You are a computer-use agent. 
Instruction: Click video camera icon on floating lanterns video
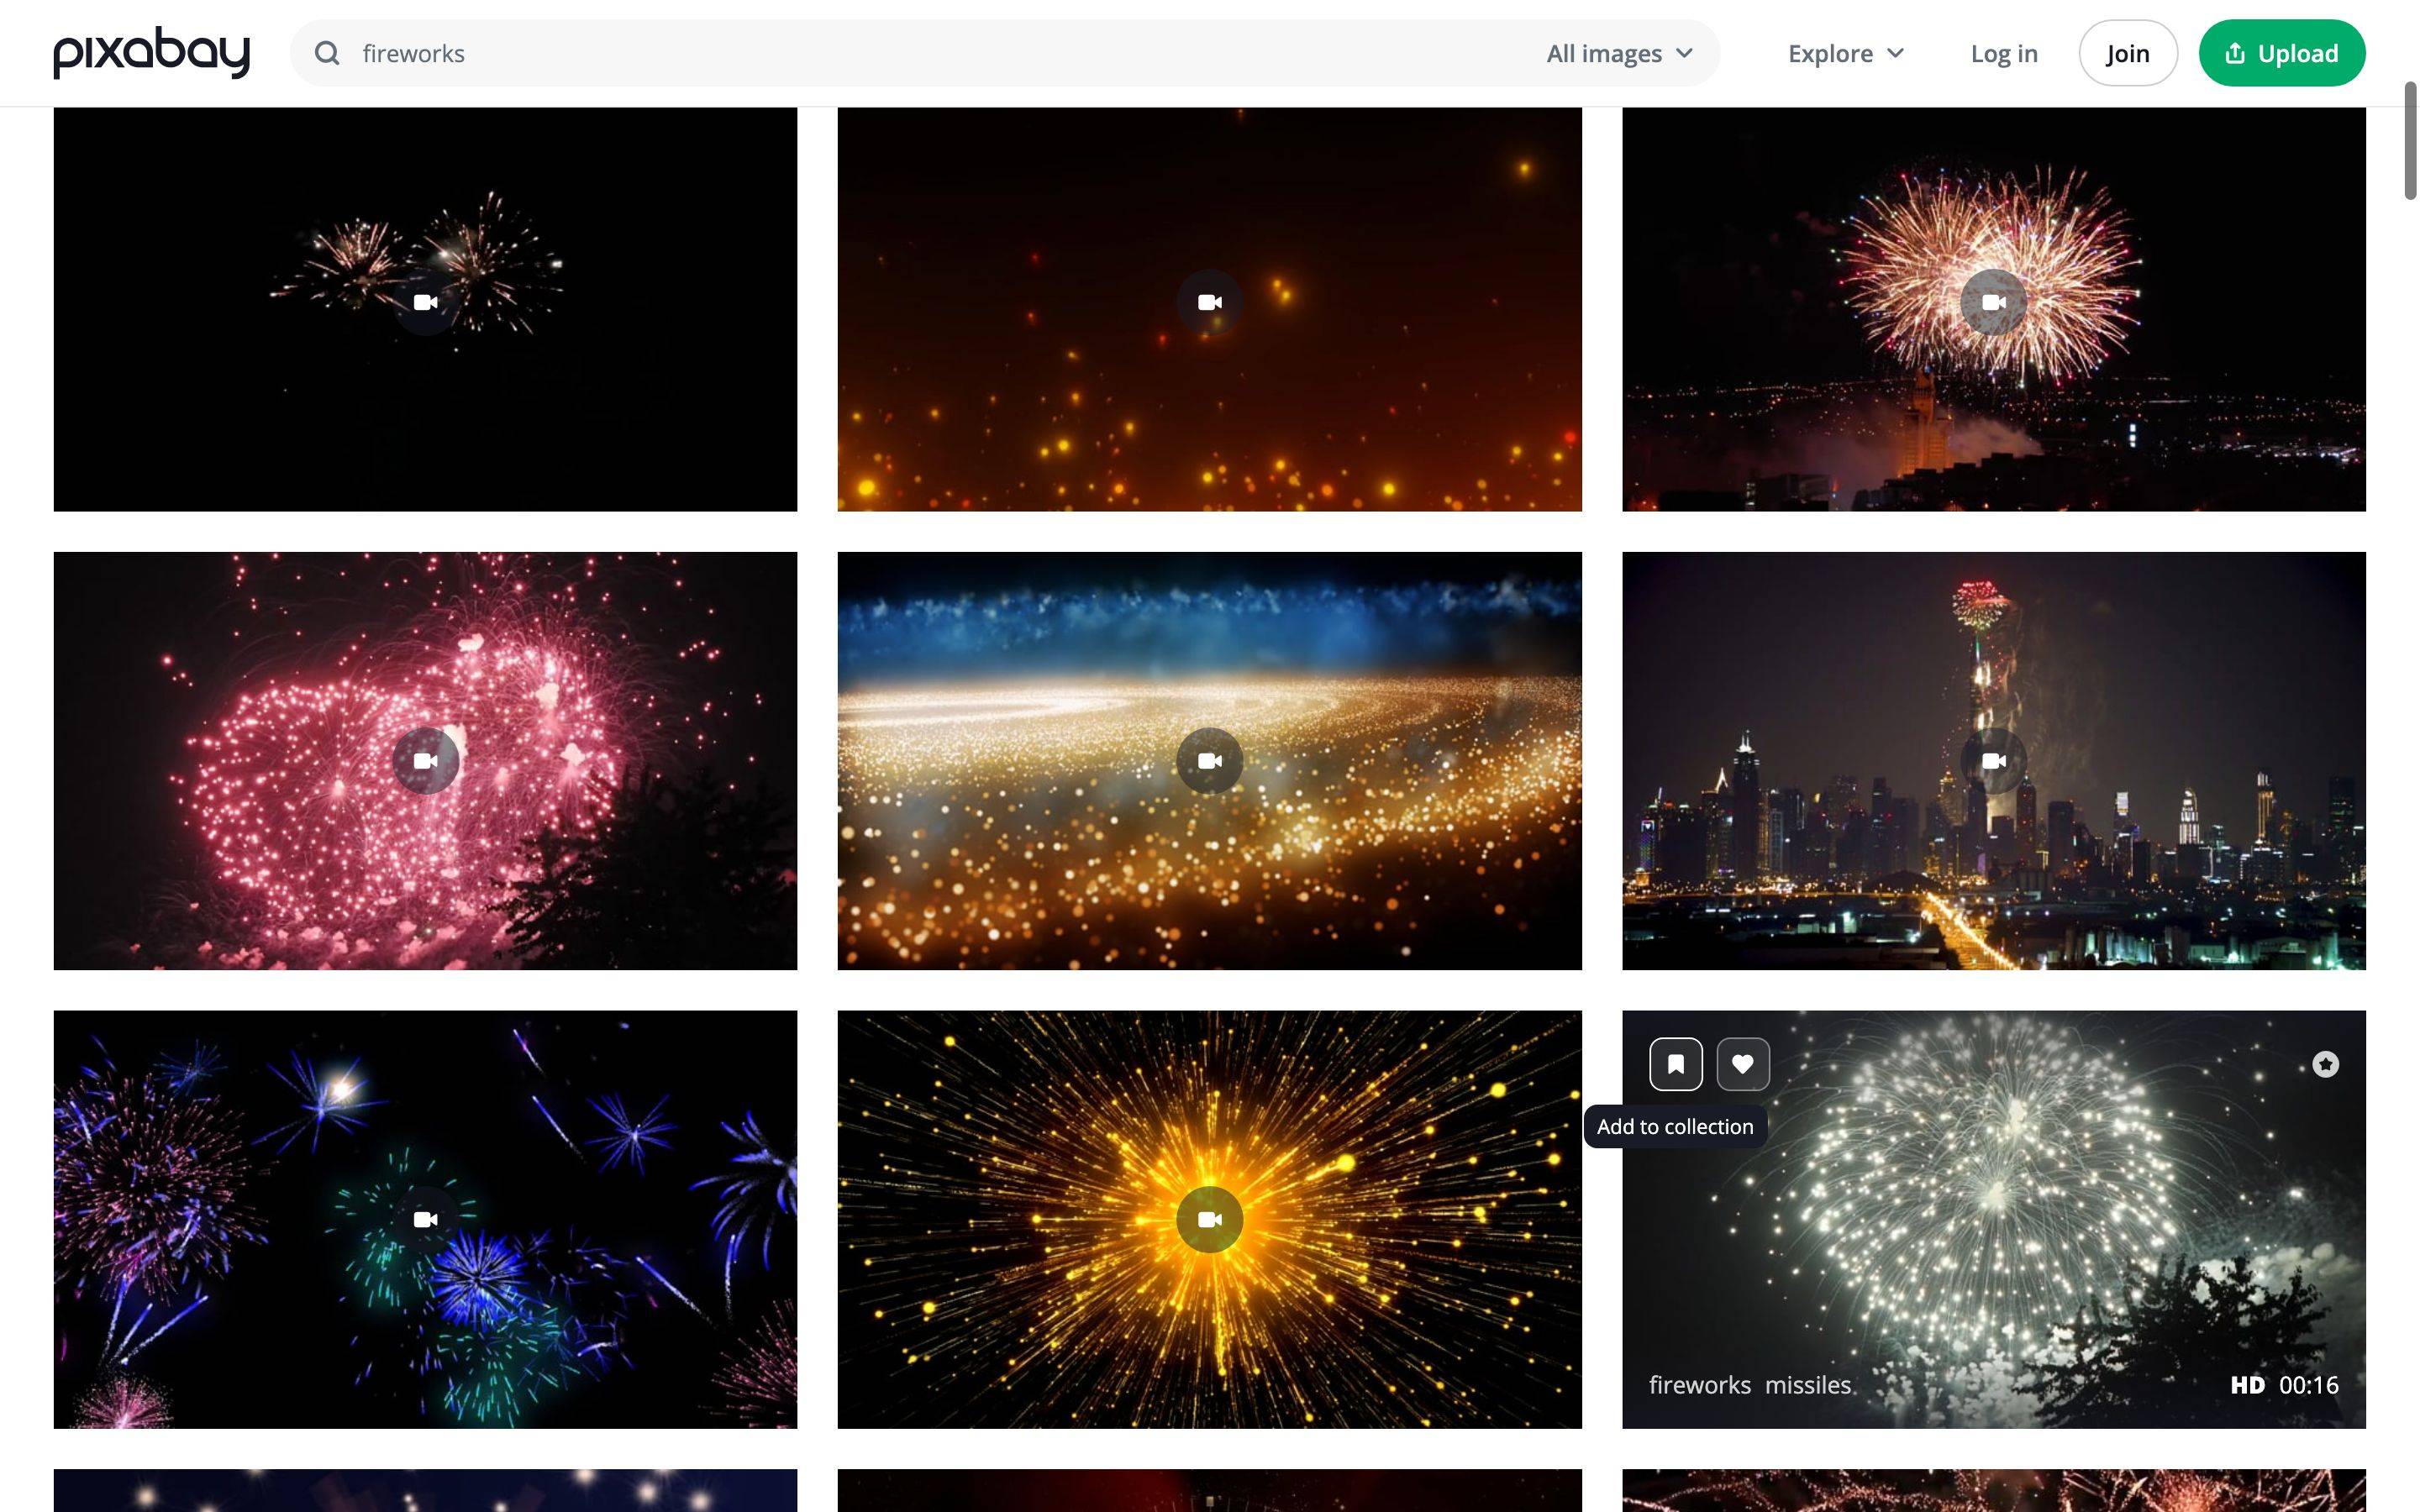click(1209, 302)
